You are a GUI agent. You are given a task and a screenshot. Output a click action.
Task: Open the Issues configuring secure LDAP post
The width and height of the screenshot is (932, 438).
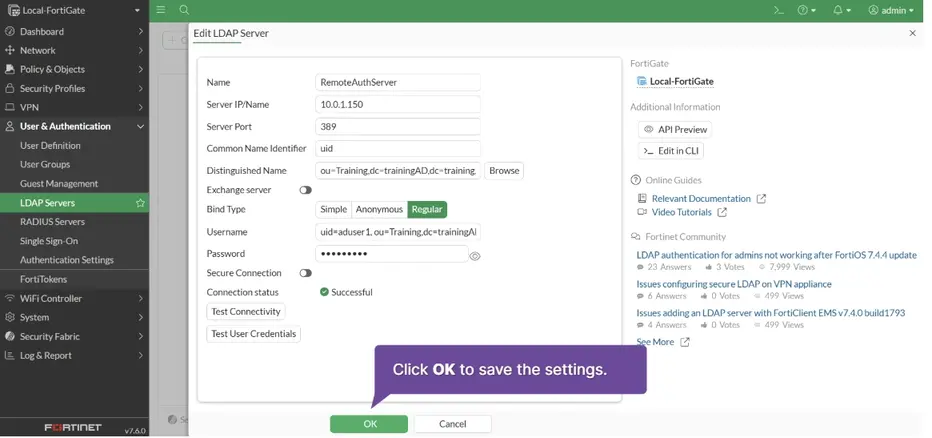734,284
